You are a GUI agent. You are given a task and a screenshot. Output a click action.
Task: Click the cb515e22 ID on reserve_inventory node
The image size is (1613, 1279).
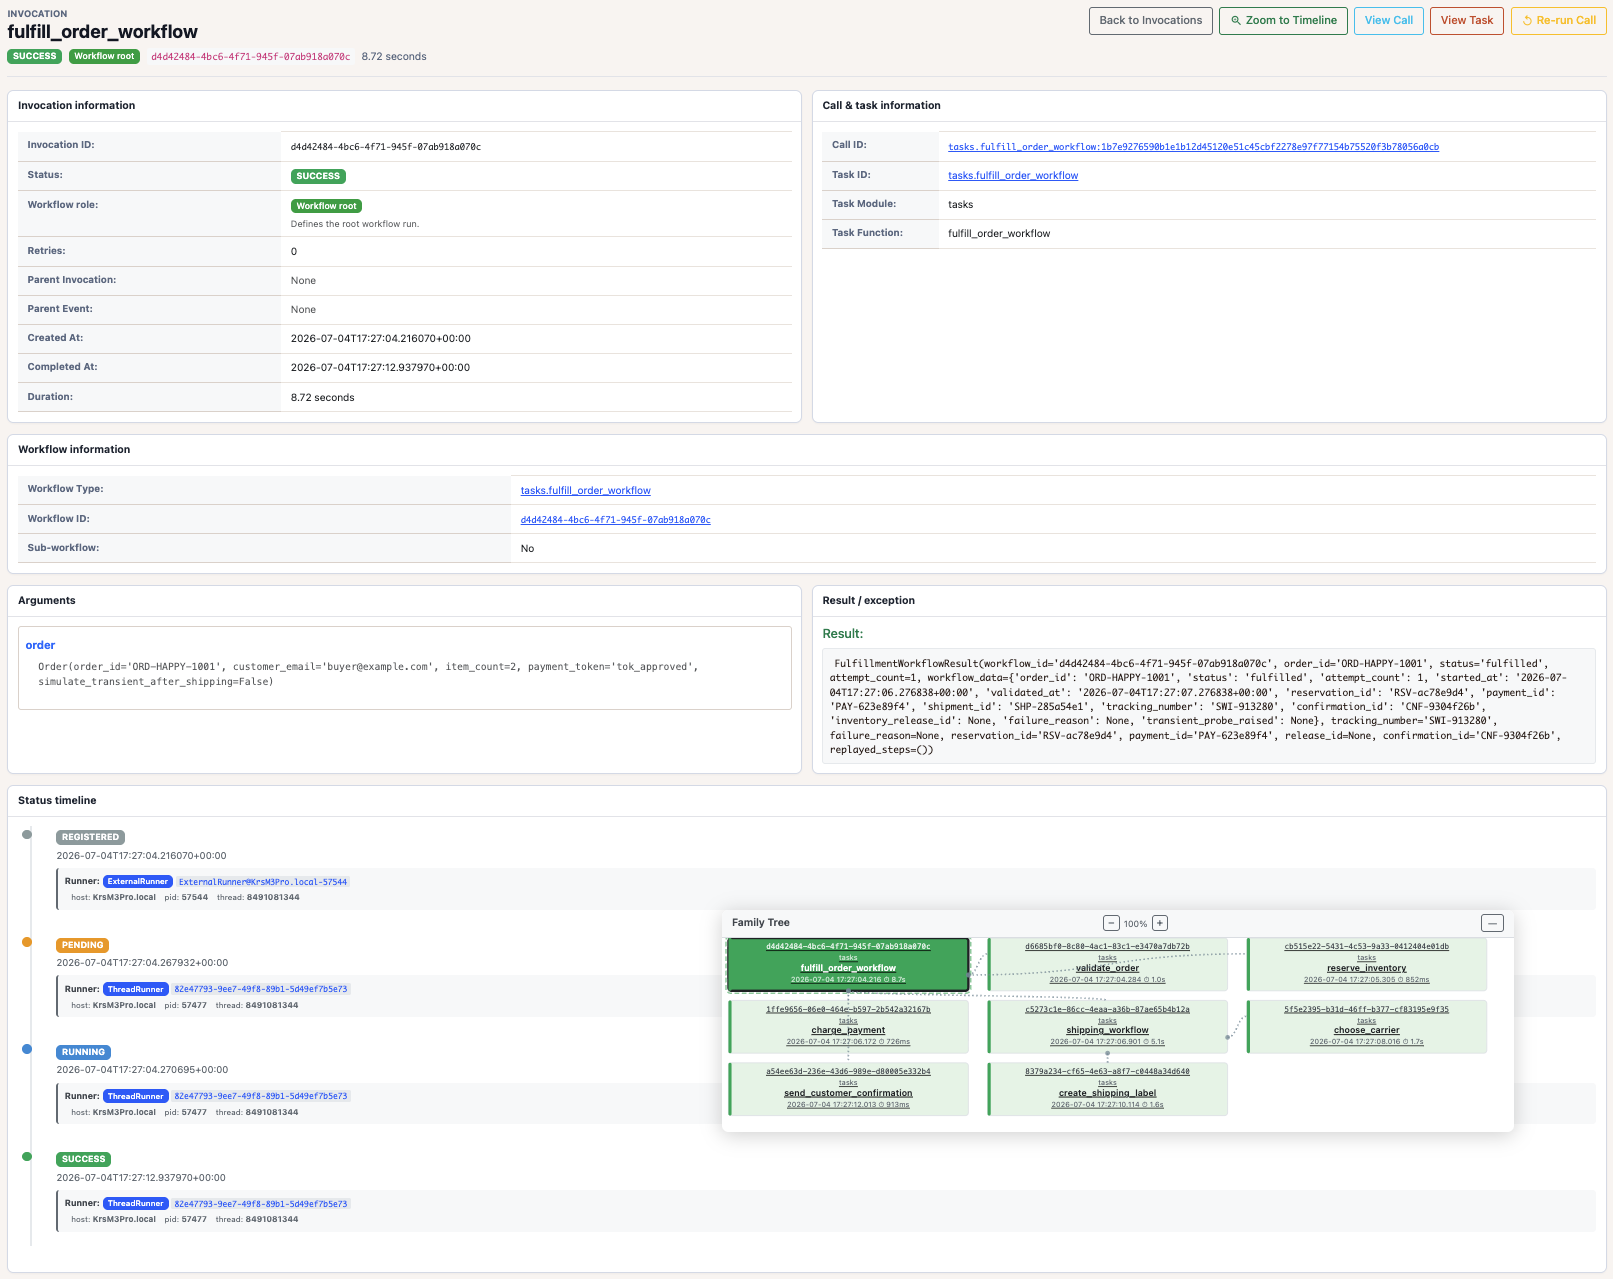pyautogui.click(x=1366, y=946)
